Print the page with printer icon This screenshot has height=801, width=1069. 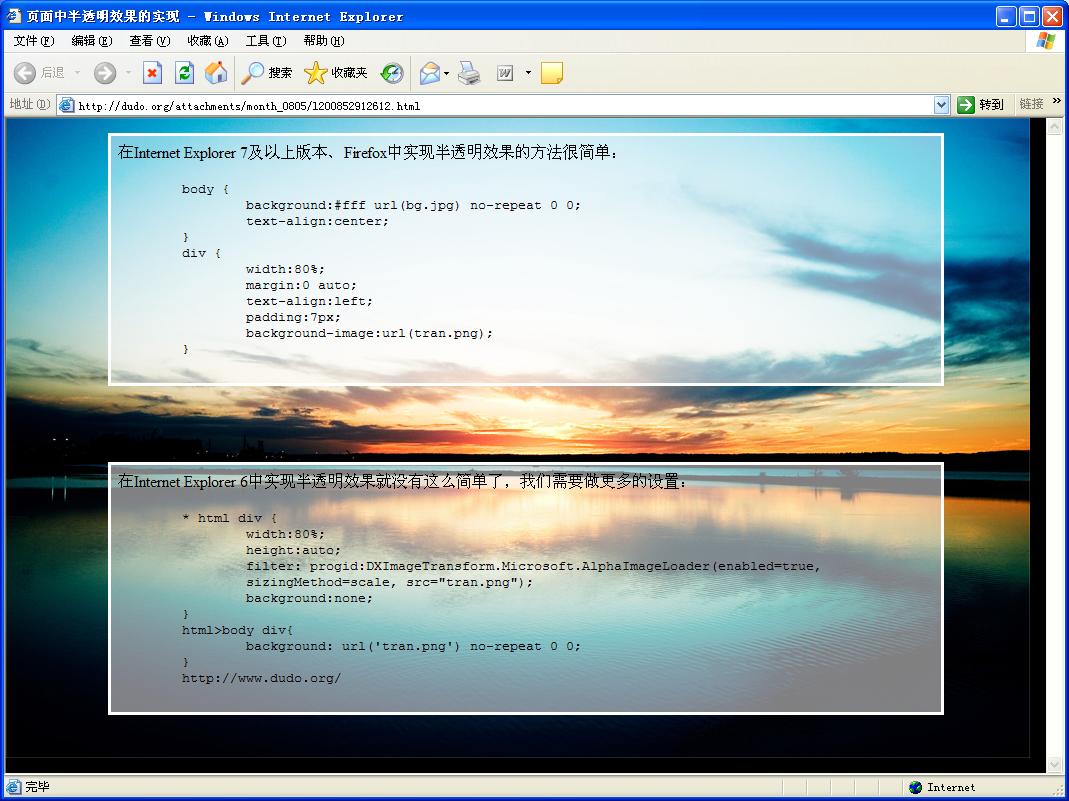[x=469, y=73]
